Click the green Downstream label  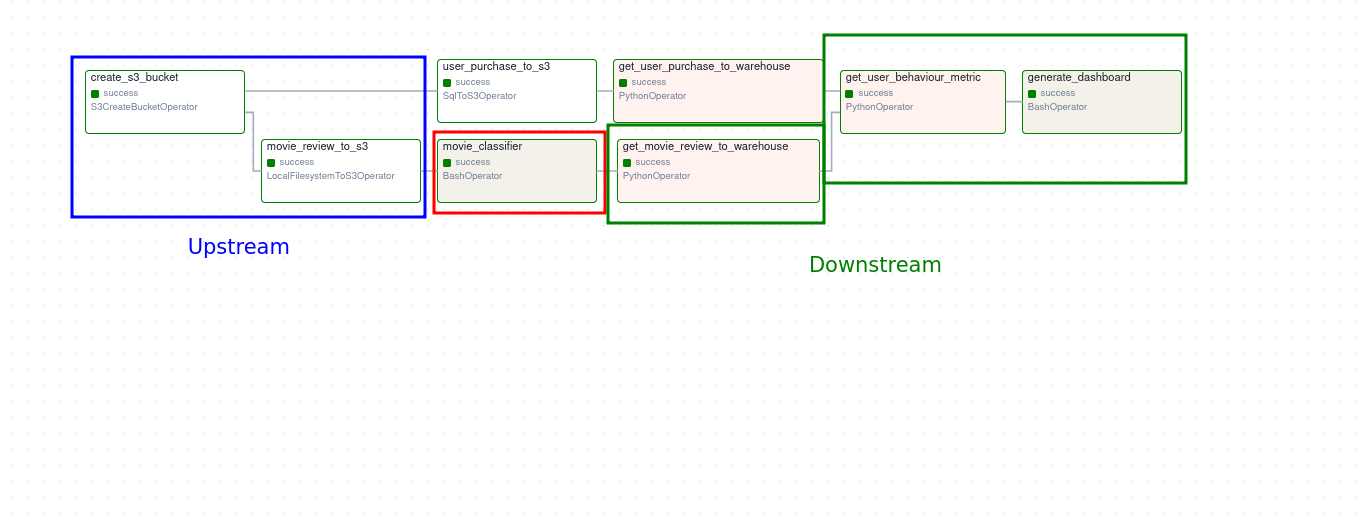875,265
